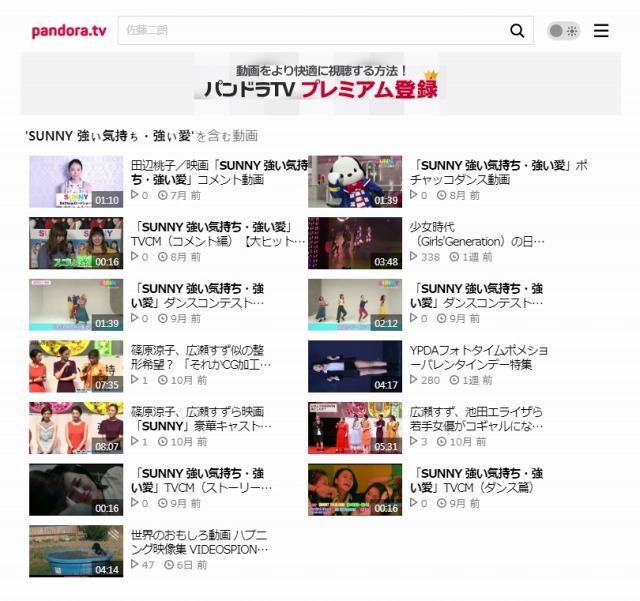Image resolution: width=640 pixels, height=601 pixels.
Task: Open the hamburger menu
Action: coord(601,31)
